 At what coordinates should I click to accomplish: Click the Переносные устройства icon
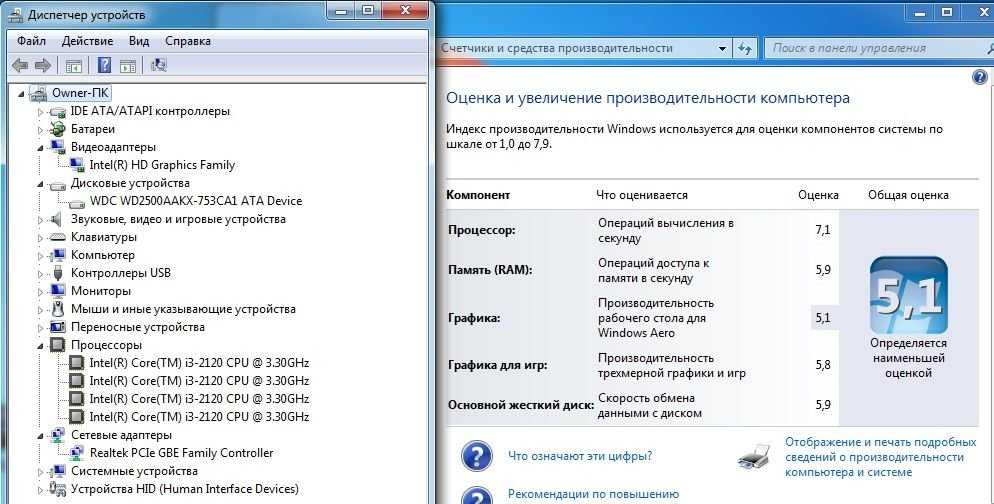tap(58, 327)
